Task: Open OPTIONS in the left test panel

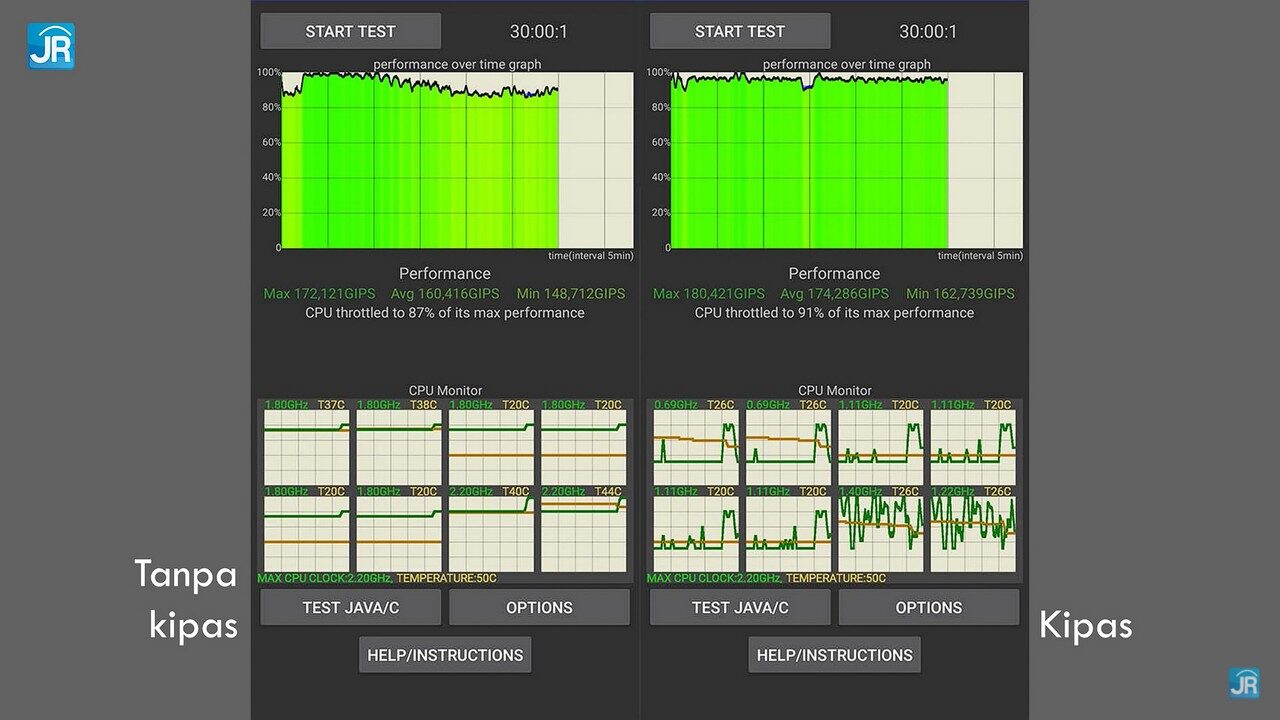Action: 539,607
